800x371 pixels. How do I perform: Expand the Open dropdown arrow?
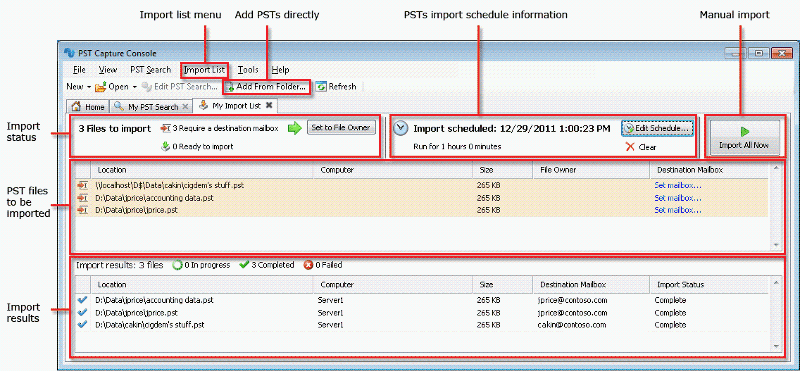coord(135,87)
